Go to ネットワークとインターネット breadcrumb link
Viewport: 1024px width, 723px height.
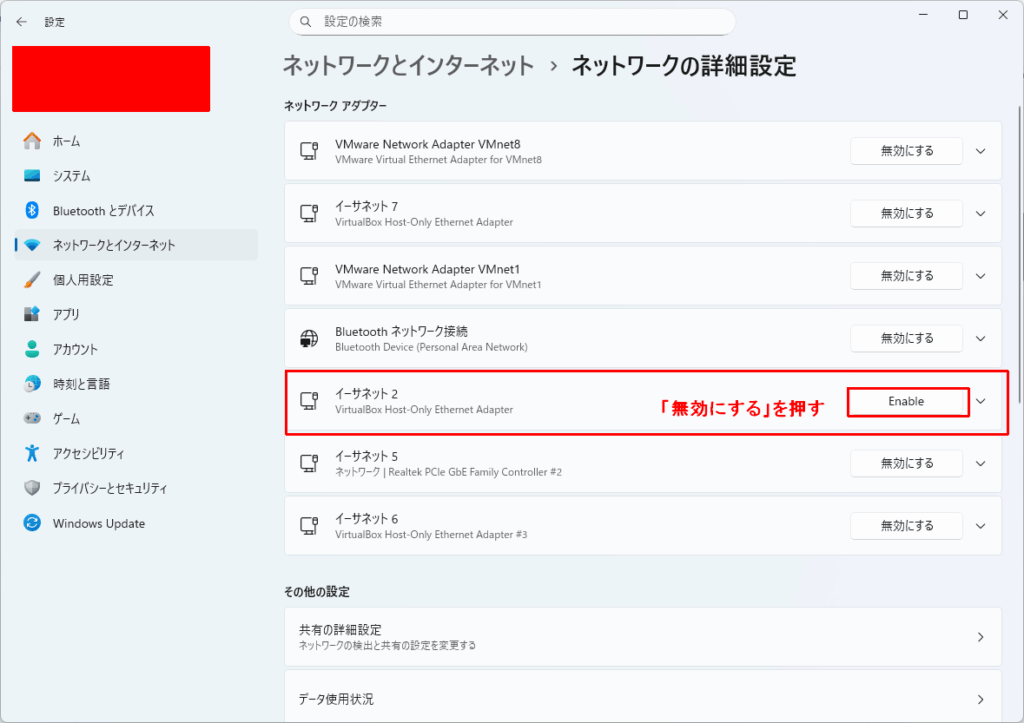408,66
